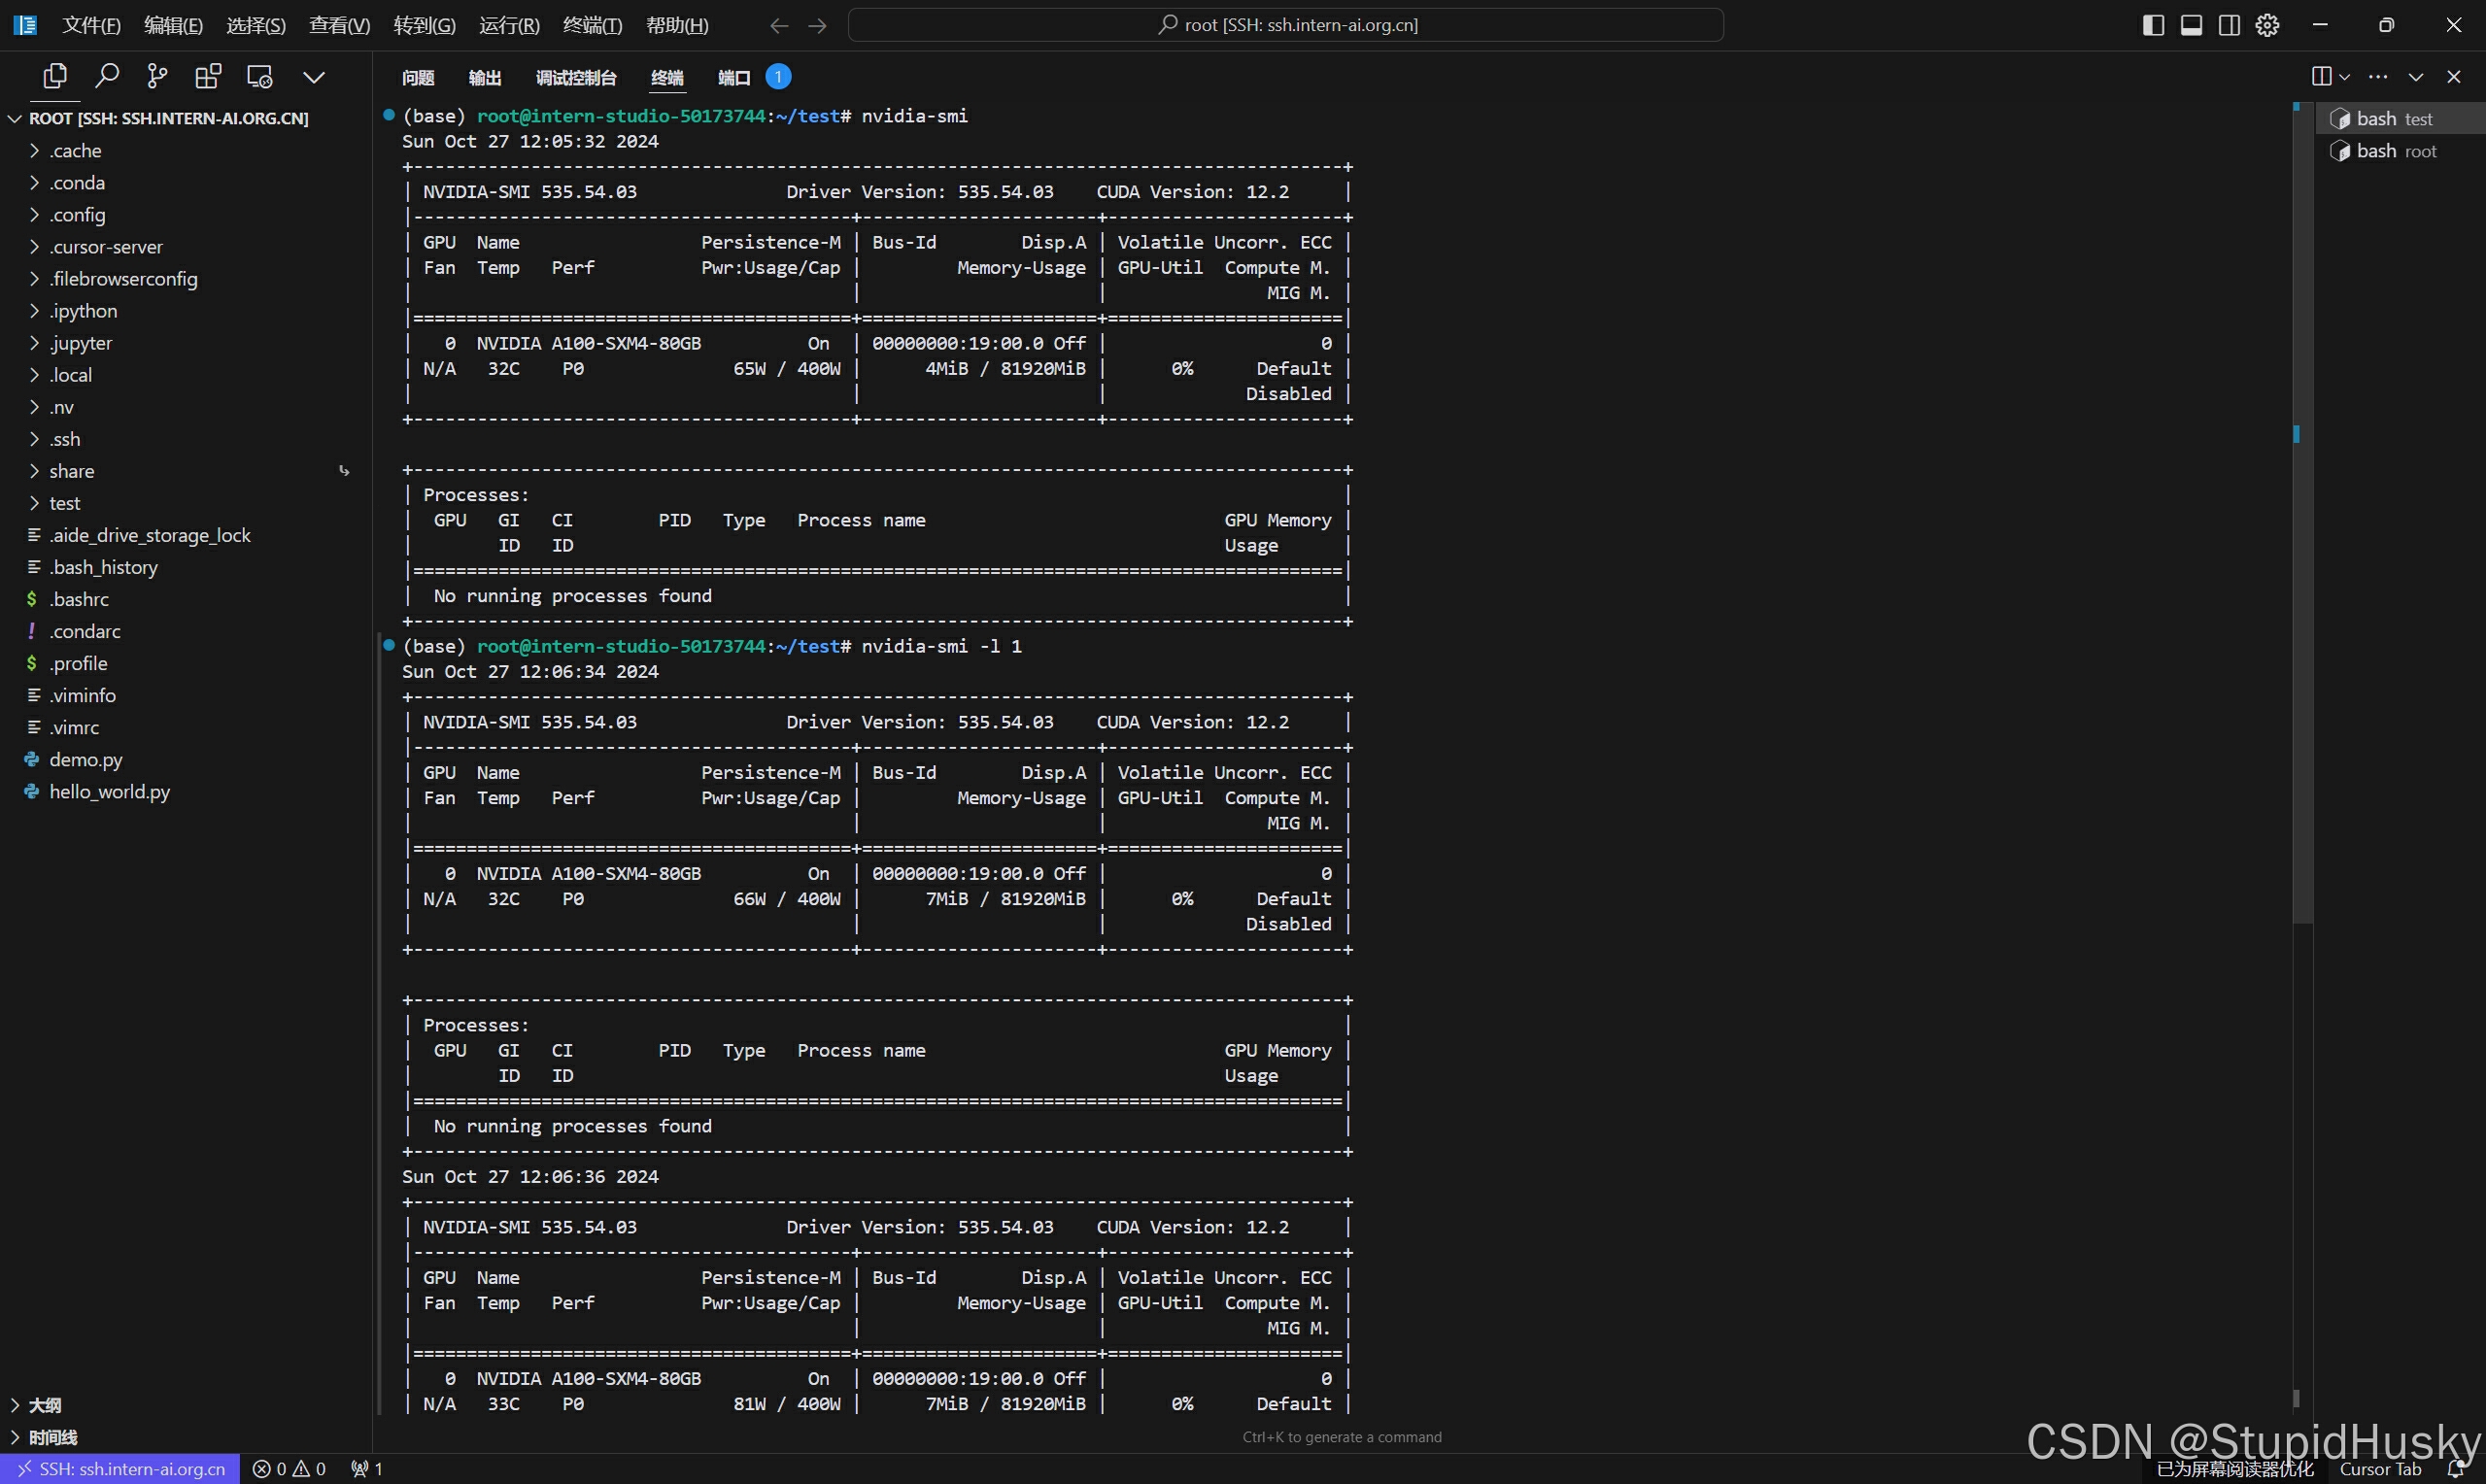The image size is (2486, 1484).
Task: Click the split terminal icon
Action: 2322,77
